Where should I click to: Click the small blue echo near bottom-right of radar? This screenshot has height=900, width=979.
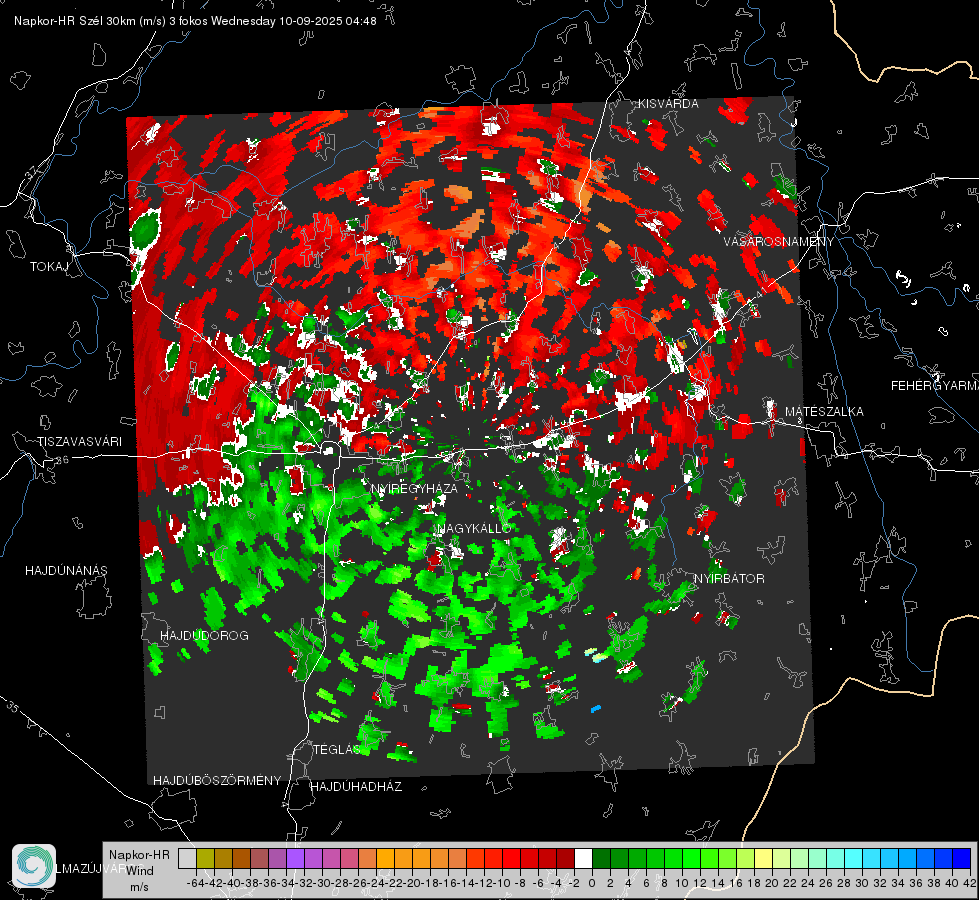click(x=596, y=708)
